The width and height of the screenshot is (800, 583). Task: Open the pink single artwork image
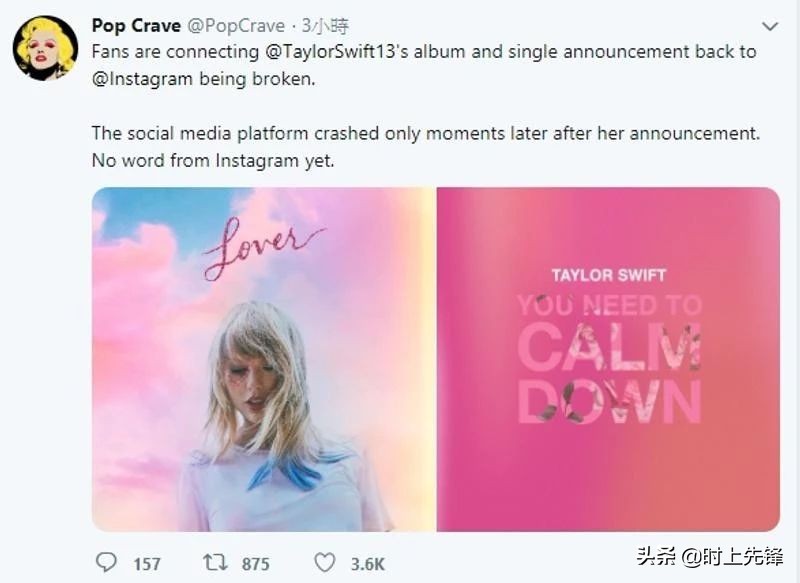[608, 359]
